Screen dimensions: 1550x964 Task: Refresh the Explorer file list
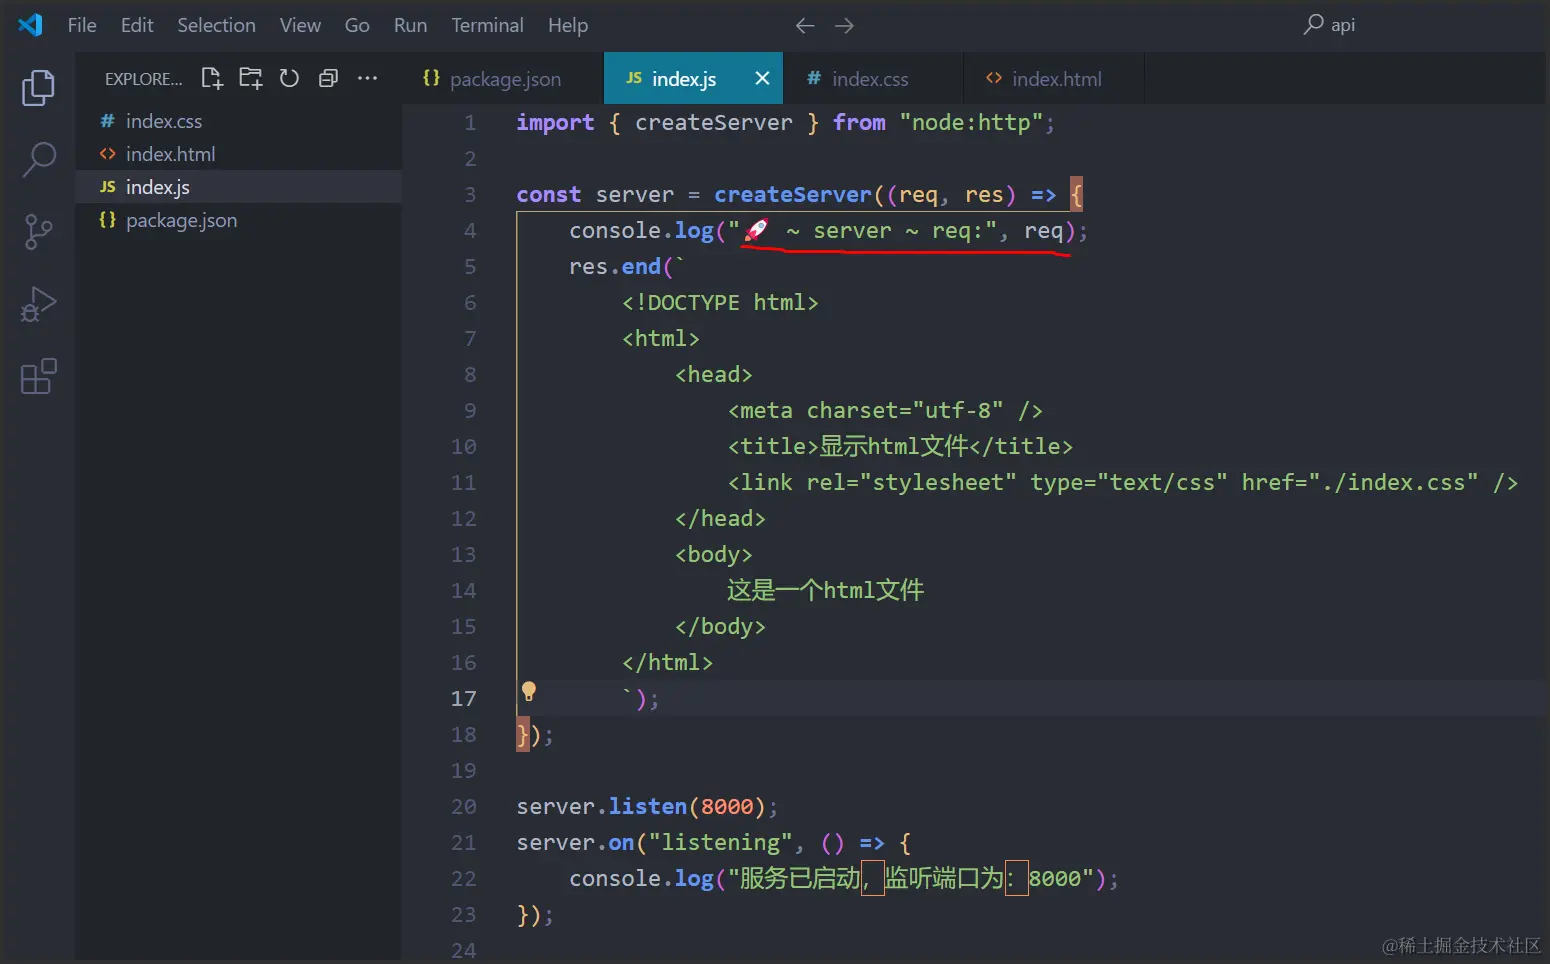[289, 78]
